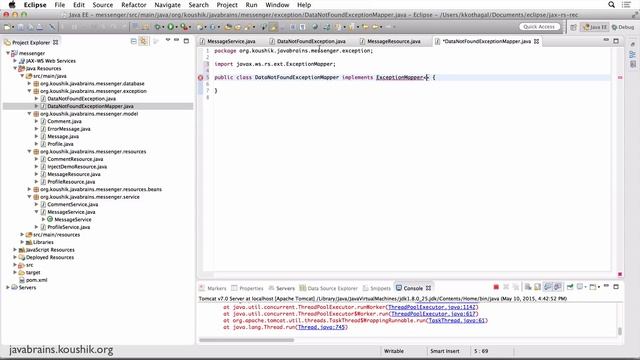Switch to MessageService.java editor tab

click(231, 41)
